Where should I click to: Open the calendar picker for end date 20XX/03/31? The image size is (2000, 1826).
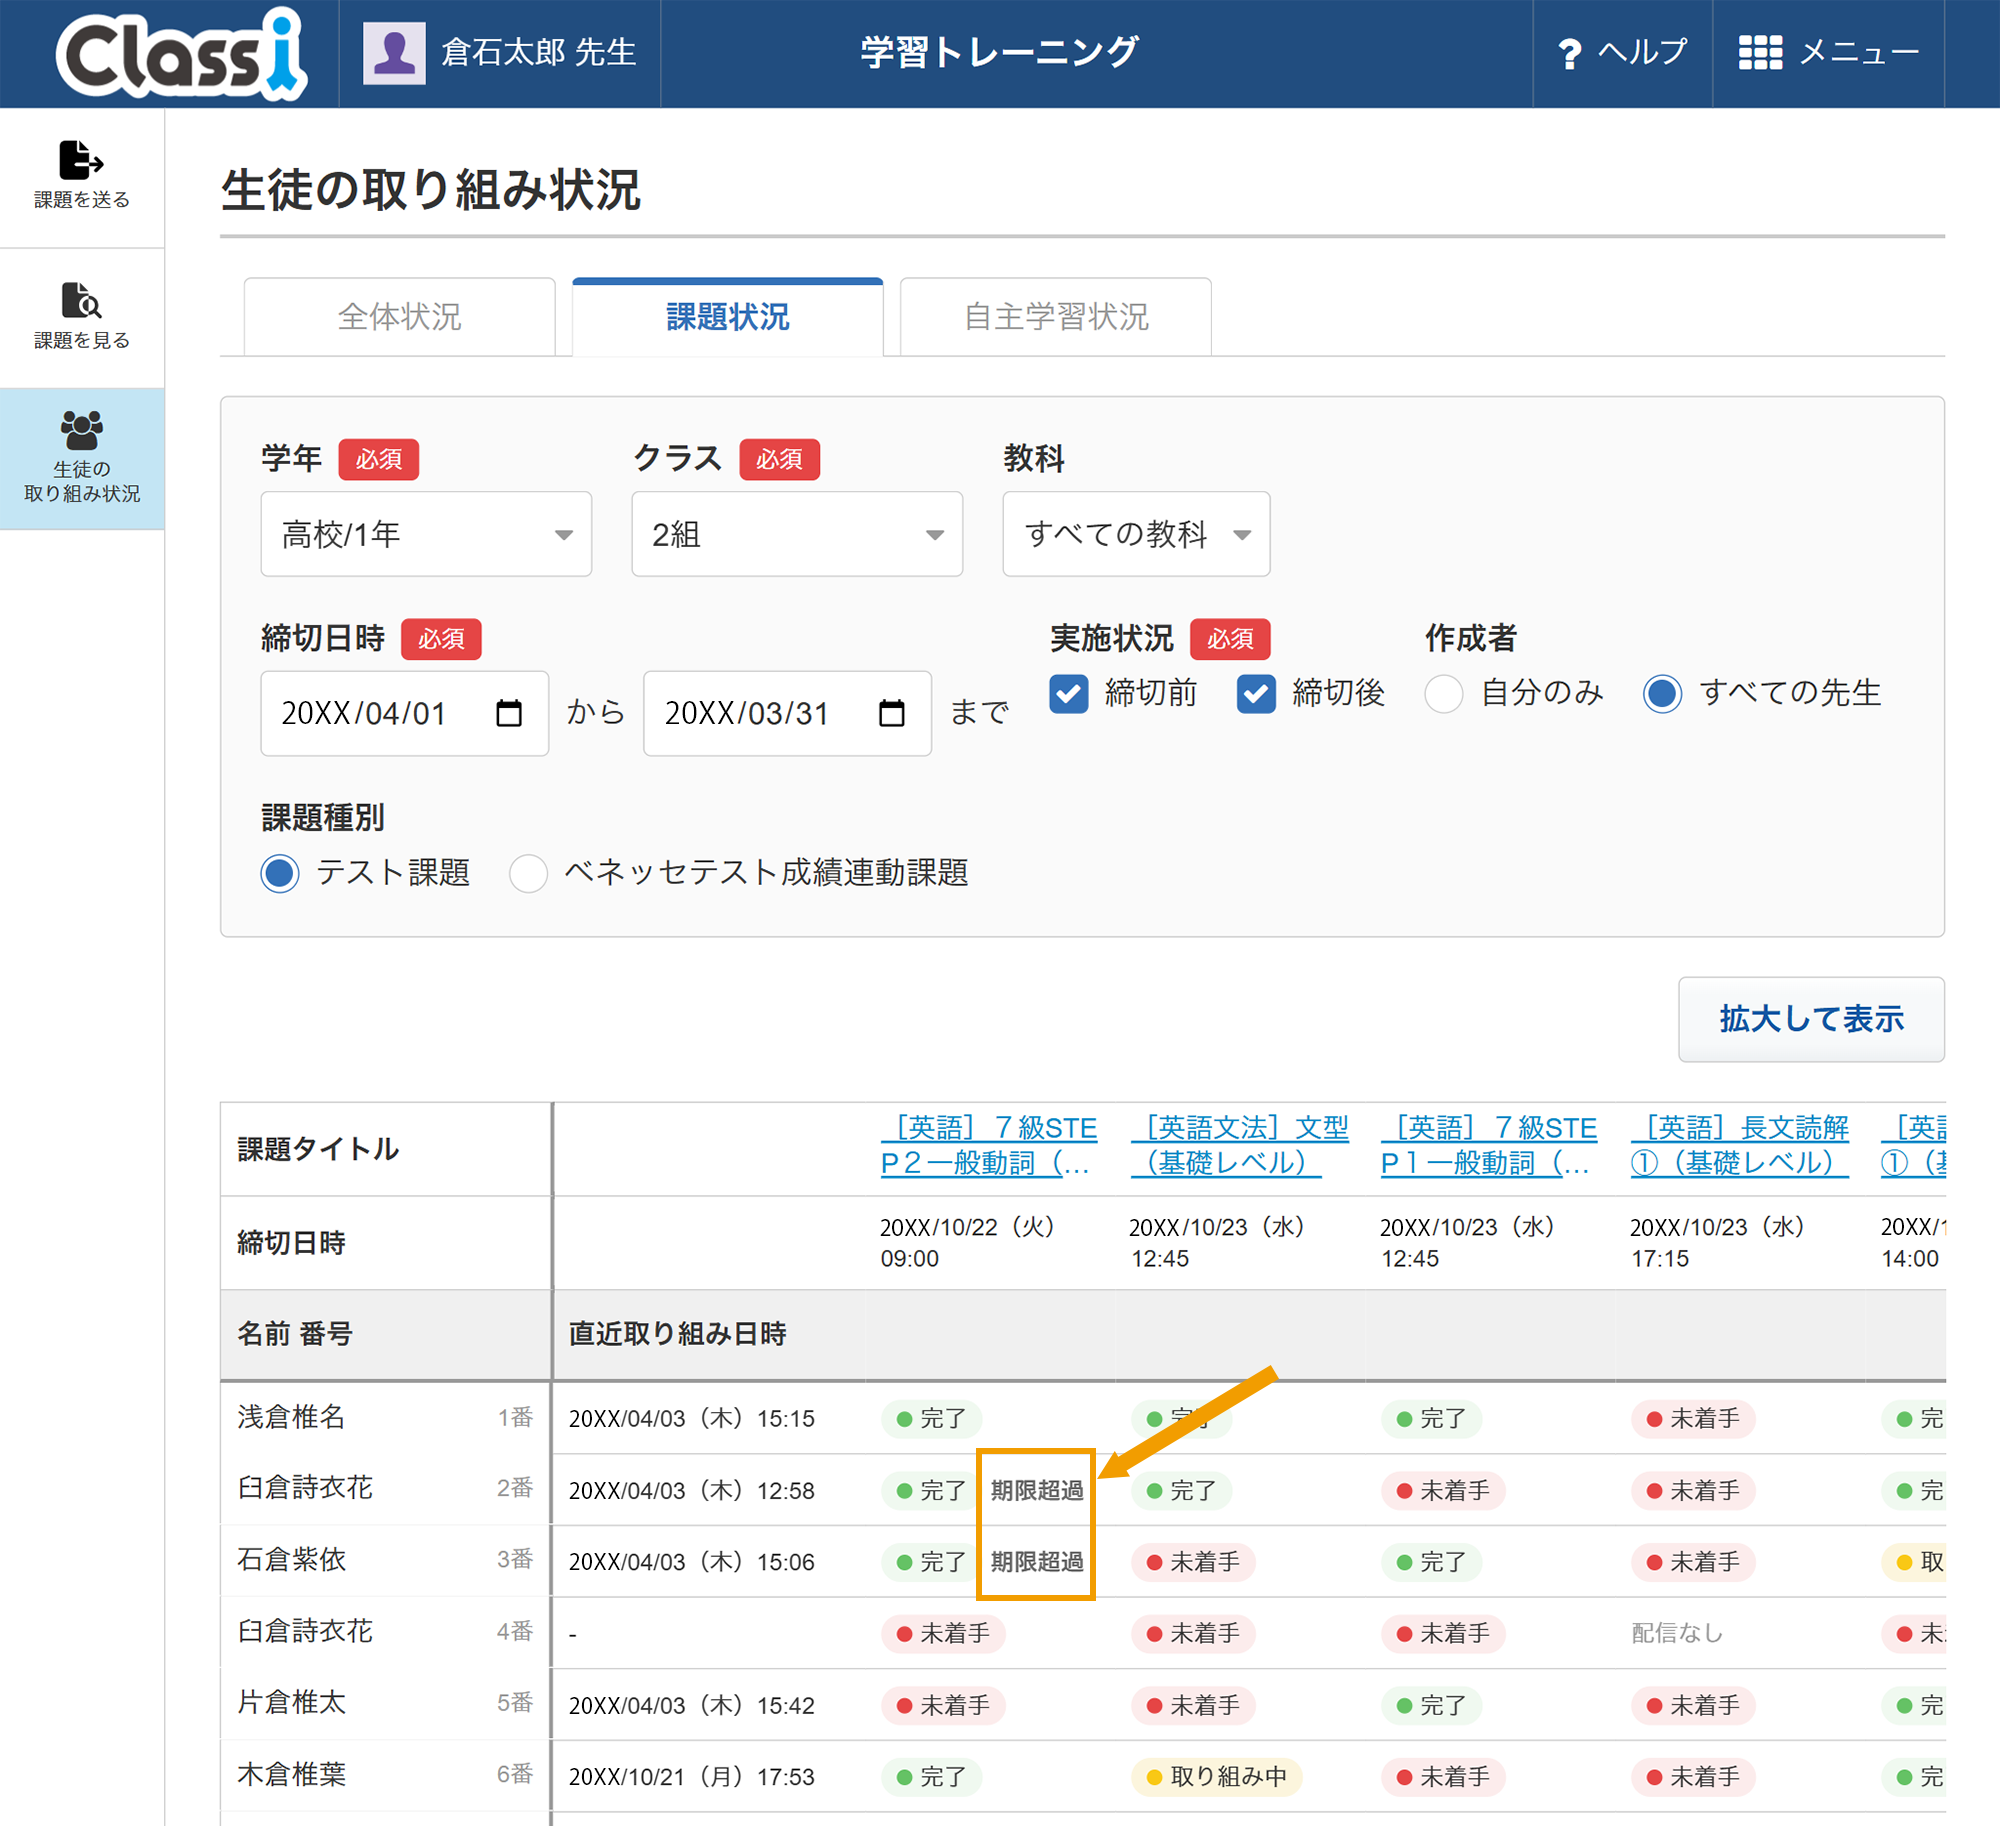tap(891, 713)
